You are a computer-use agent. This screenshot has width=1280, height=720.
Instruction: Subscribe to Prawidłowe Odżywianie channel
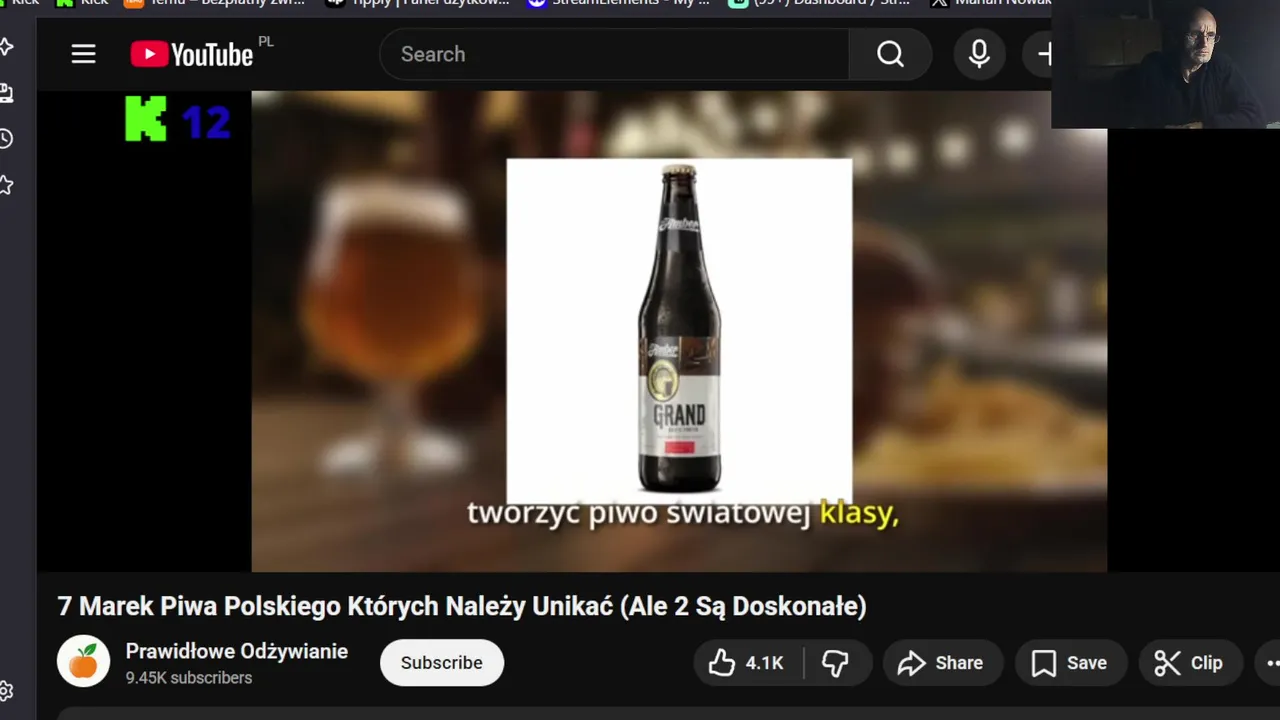(x=442, y=663)
